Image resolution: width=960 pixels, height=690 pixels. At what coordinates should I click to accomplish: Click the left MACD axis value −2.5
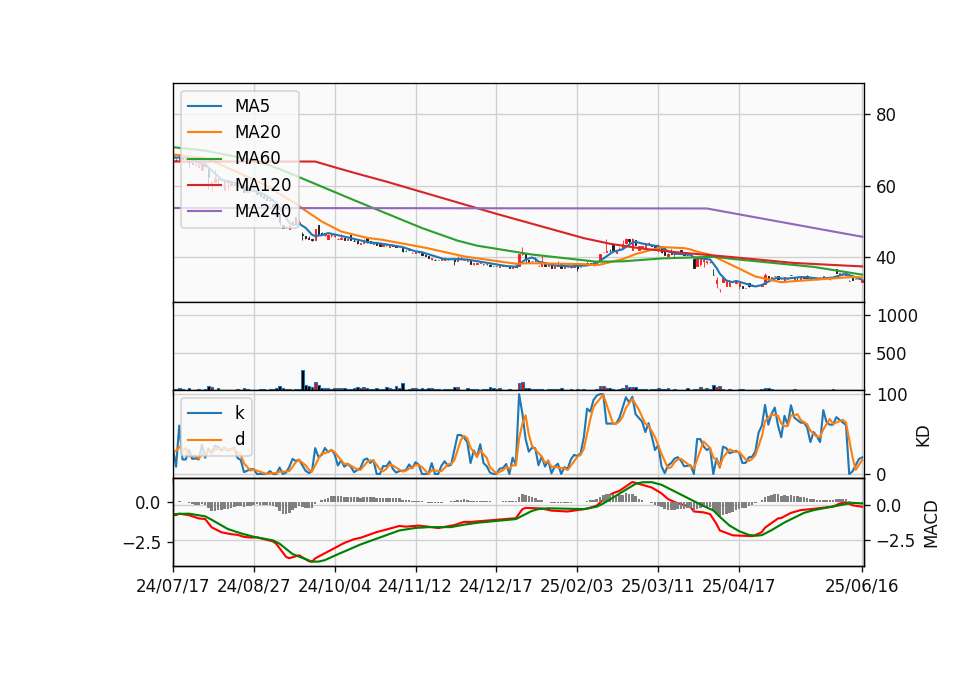coord(141,542)
